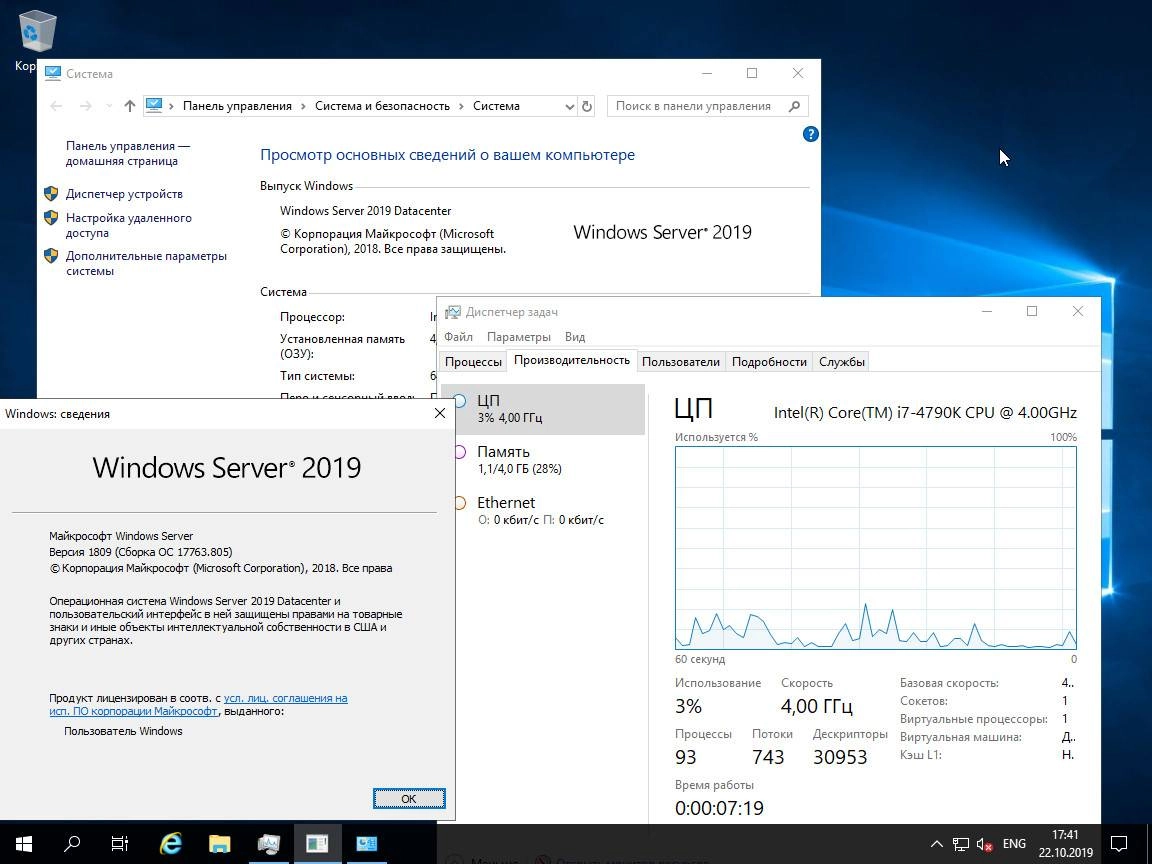Open the Windows Start menu
The image size is (1152, 864).
pyautogui.click(x=24, y=843)
